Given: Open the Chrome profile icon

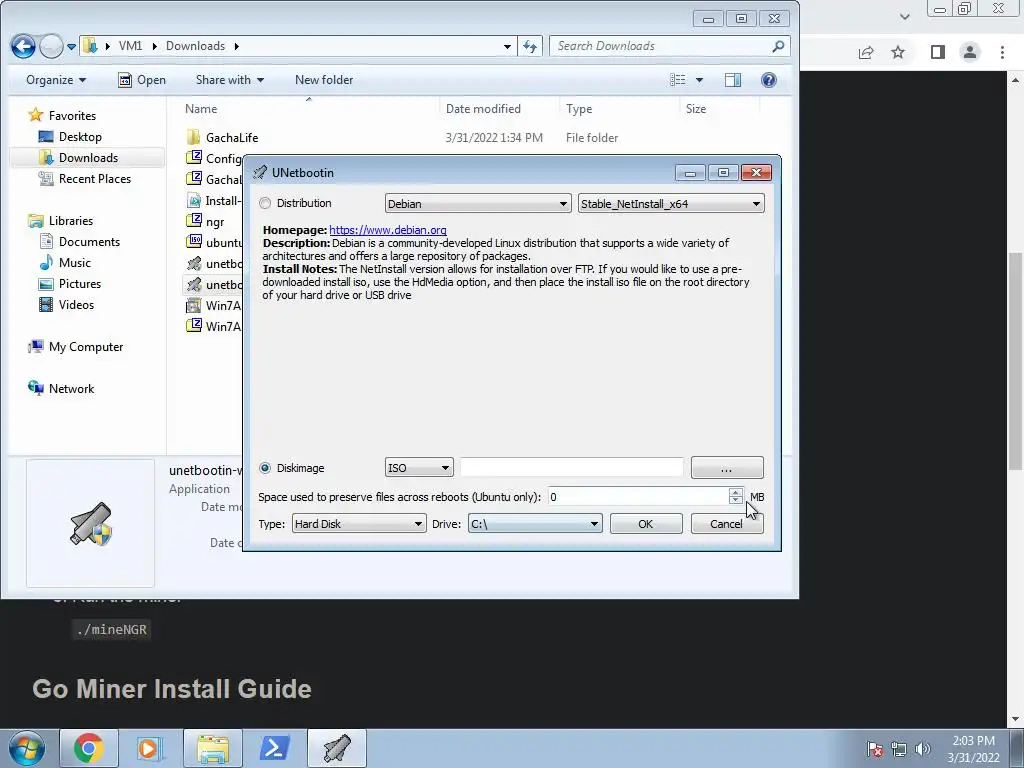Looking at the screenshot, I should [x=970, y=52].
